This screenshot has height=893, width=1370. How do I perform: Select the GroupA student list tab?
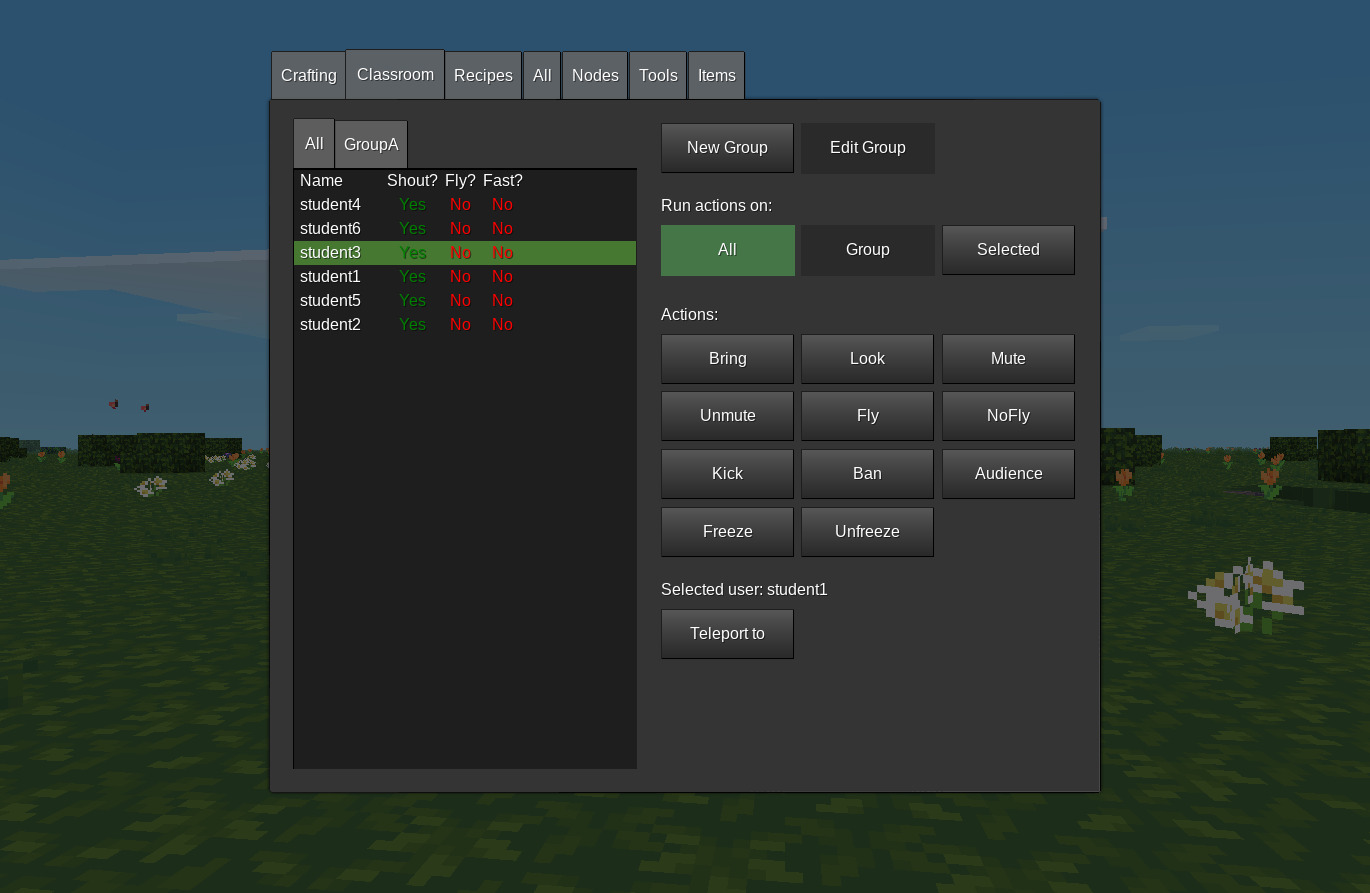pyautogui.click(x=371, y=145)
